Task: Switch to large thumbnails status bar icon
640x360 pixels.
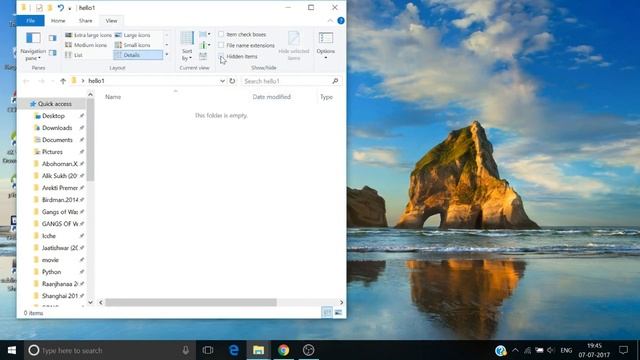Action: (x=338, y=313)
